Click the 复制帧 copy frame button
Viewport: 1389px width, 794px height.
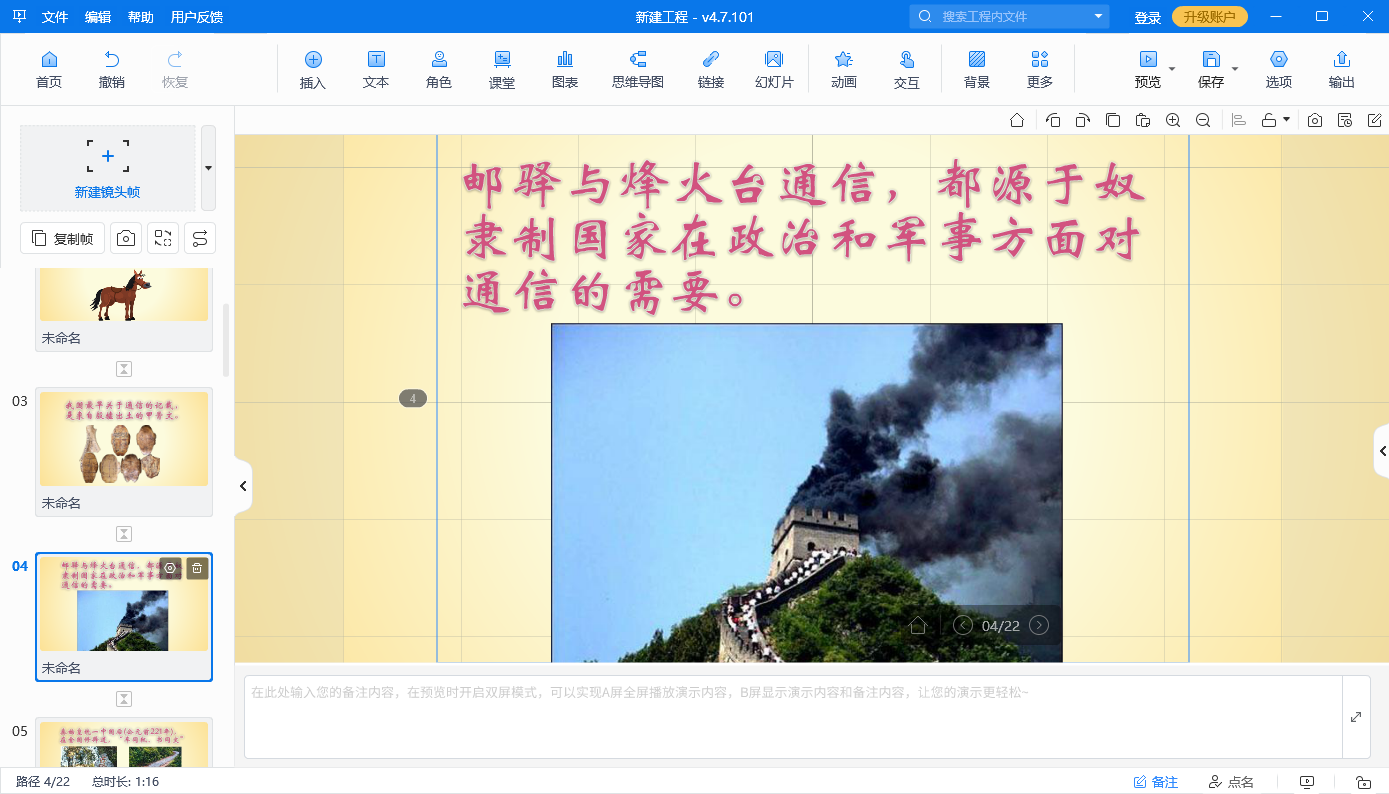click(x=62, y=238)
